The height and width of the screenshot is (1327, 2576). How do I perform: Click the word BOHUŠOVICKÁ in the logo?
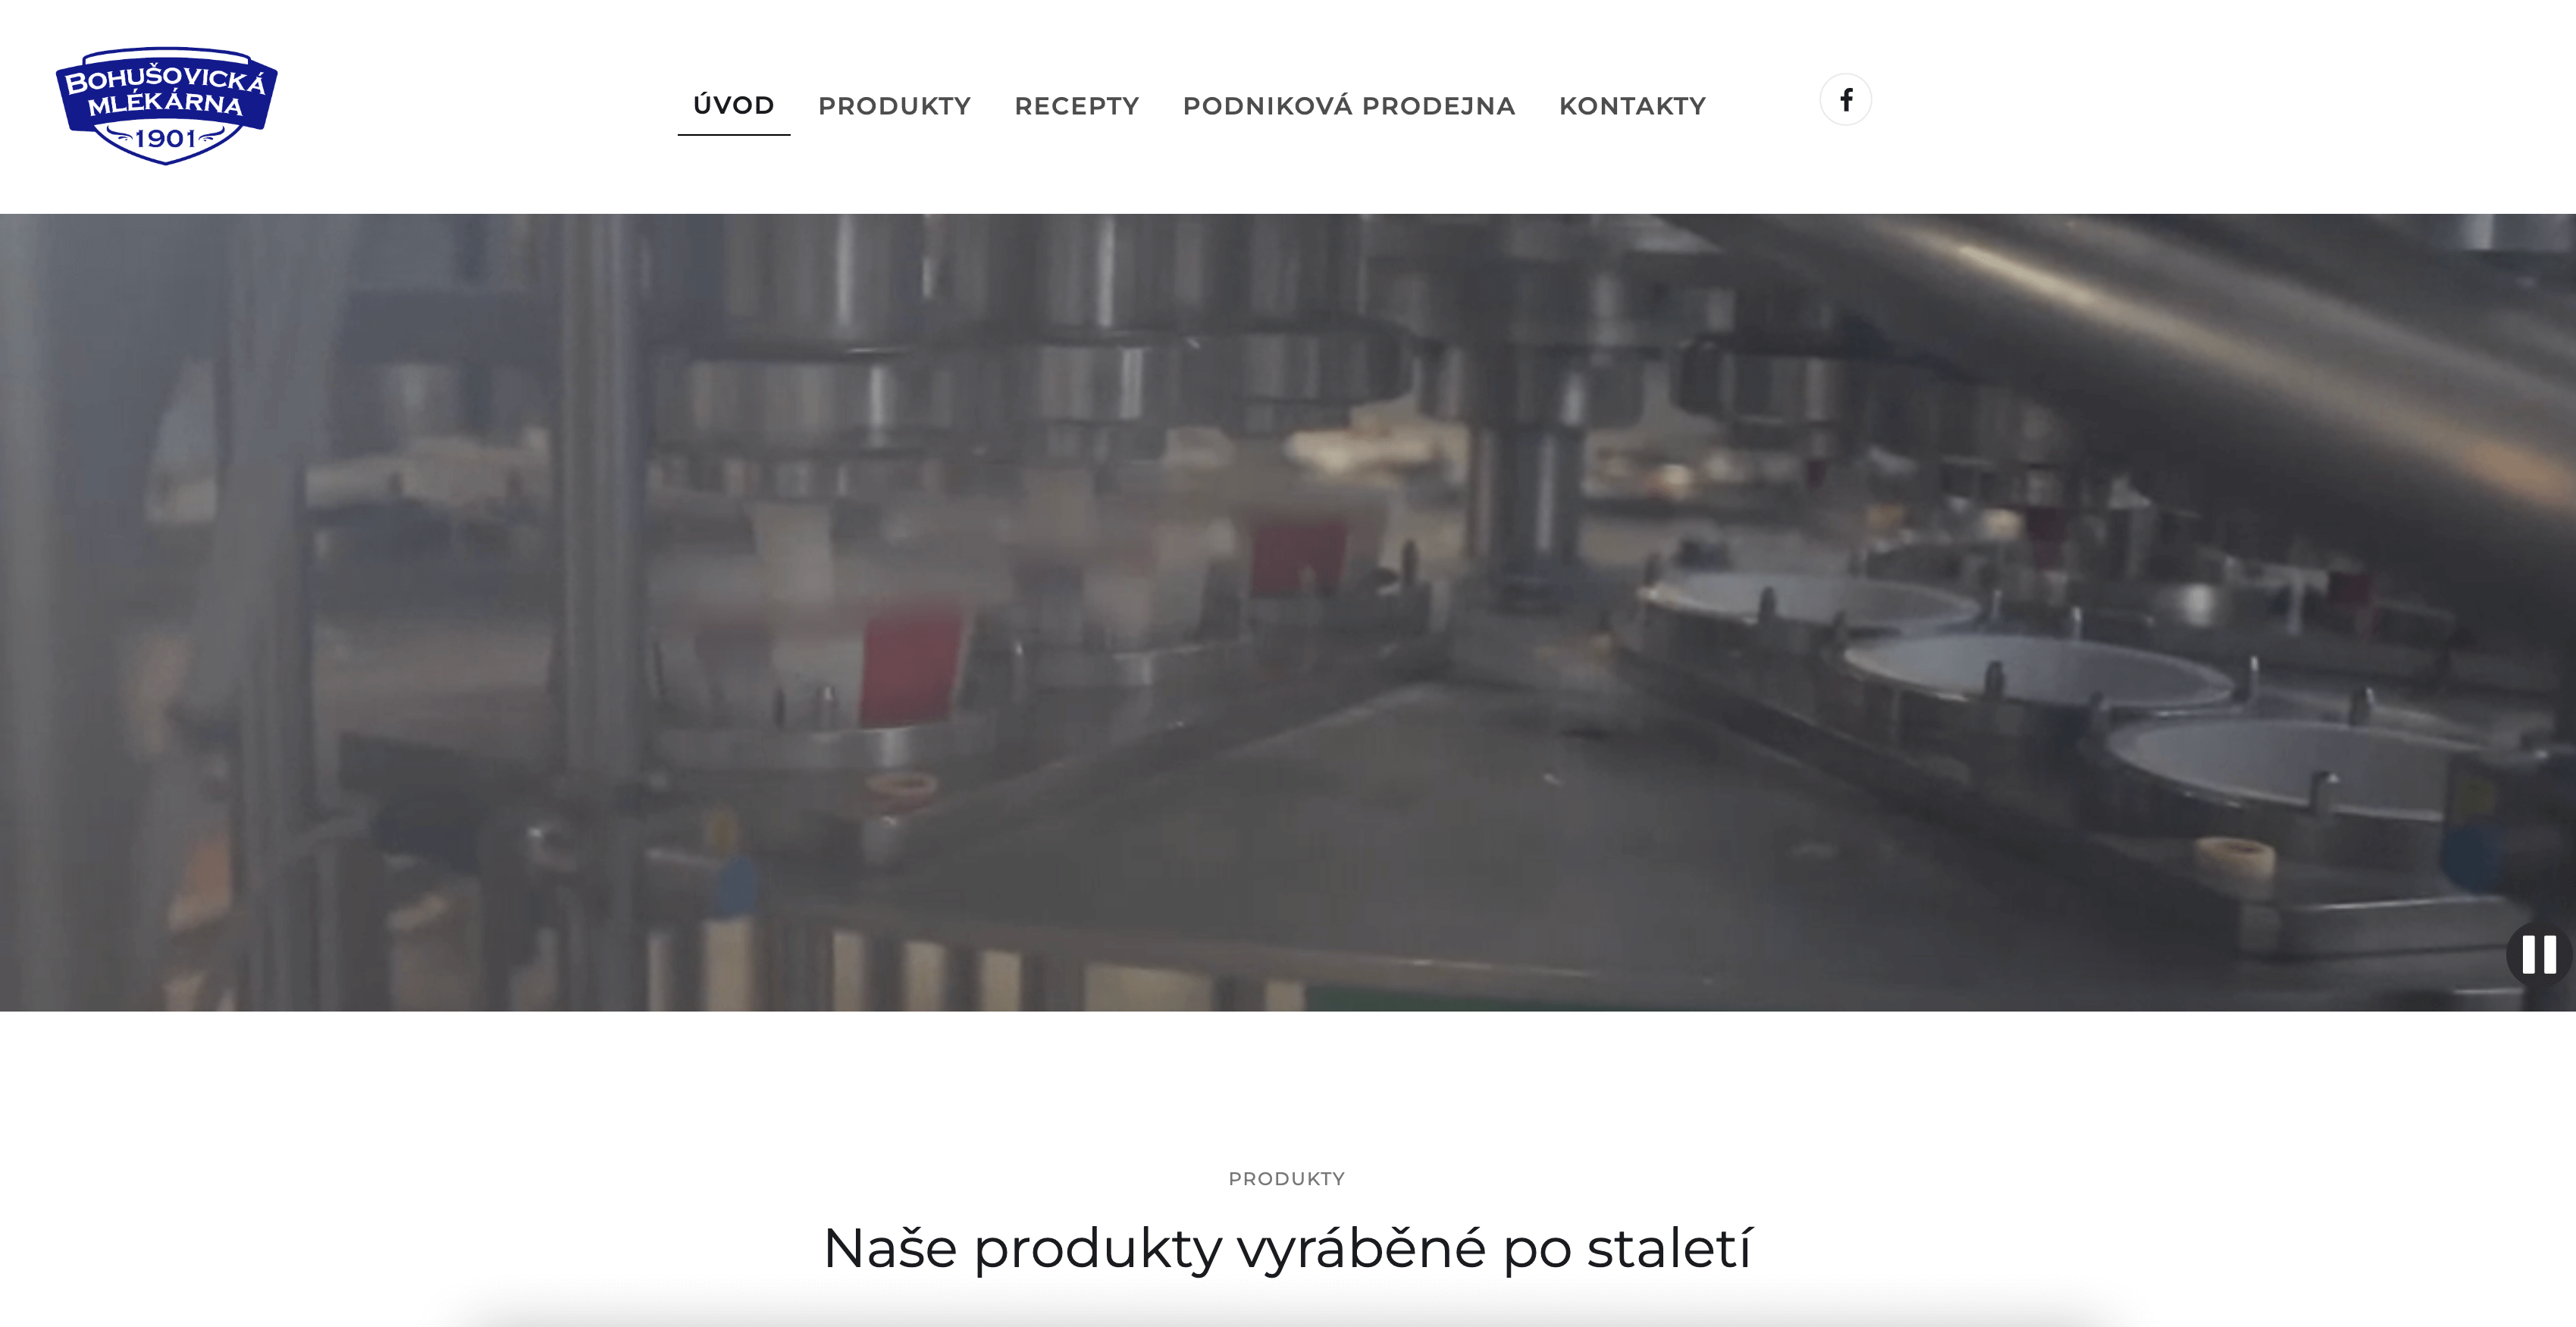pos(166,79)
